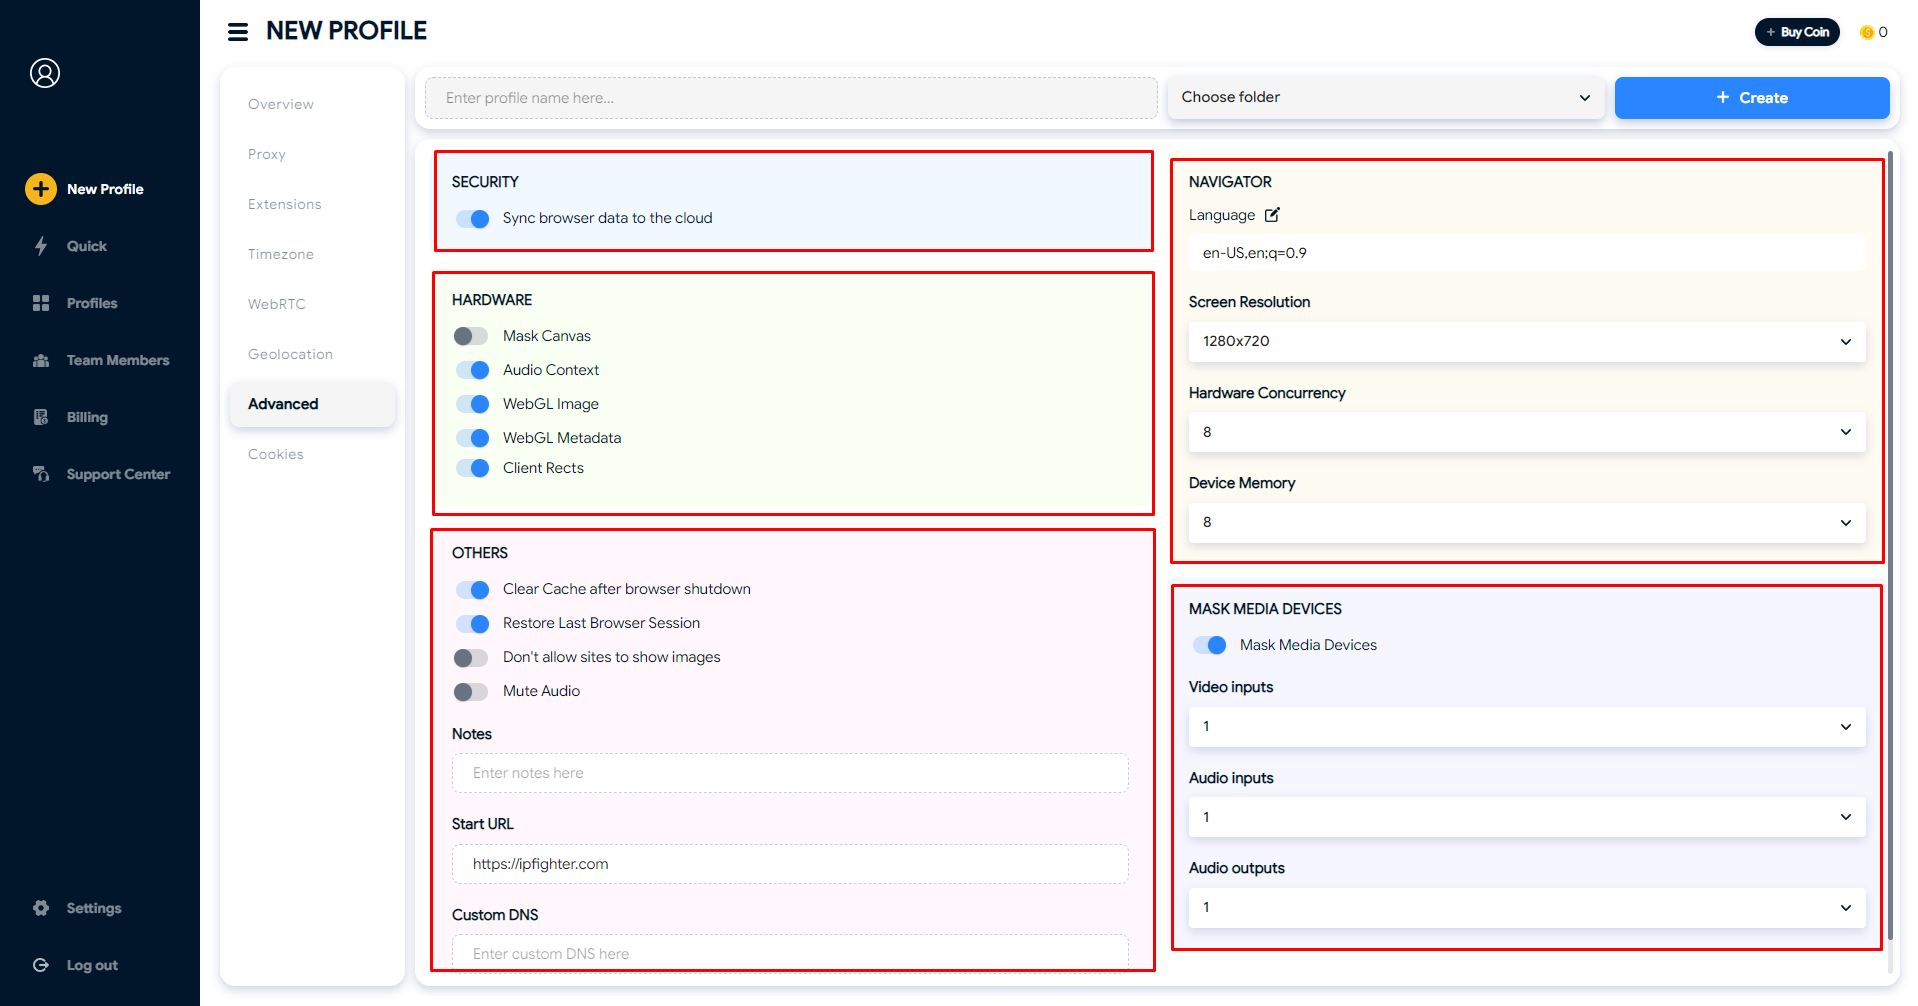
Task: Open the user account avatar icon
Action: click(x=45, y=73)
